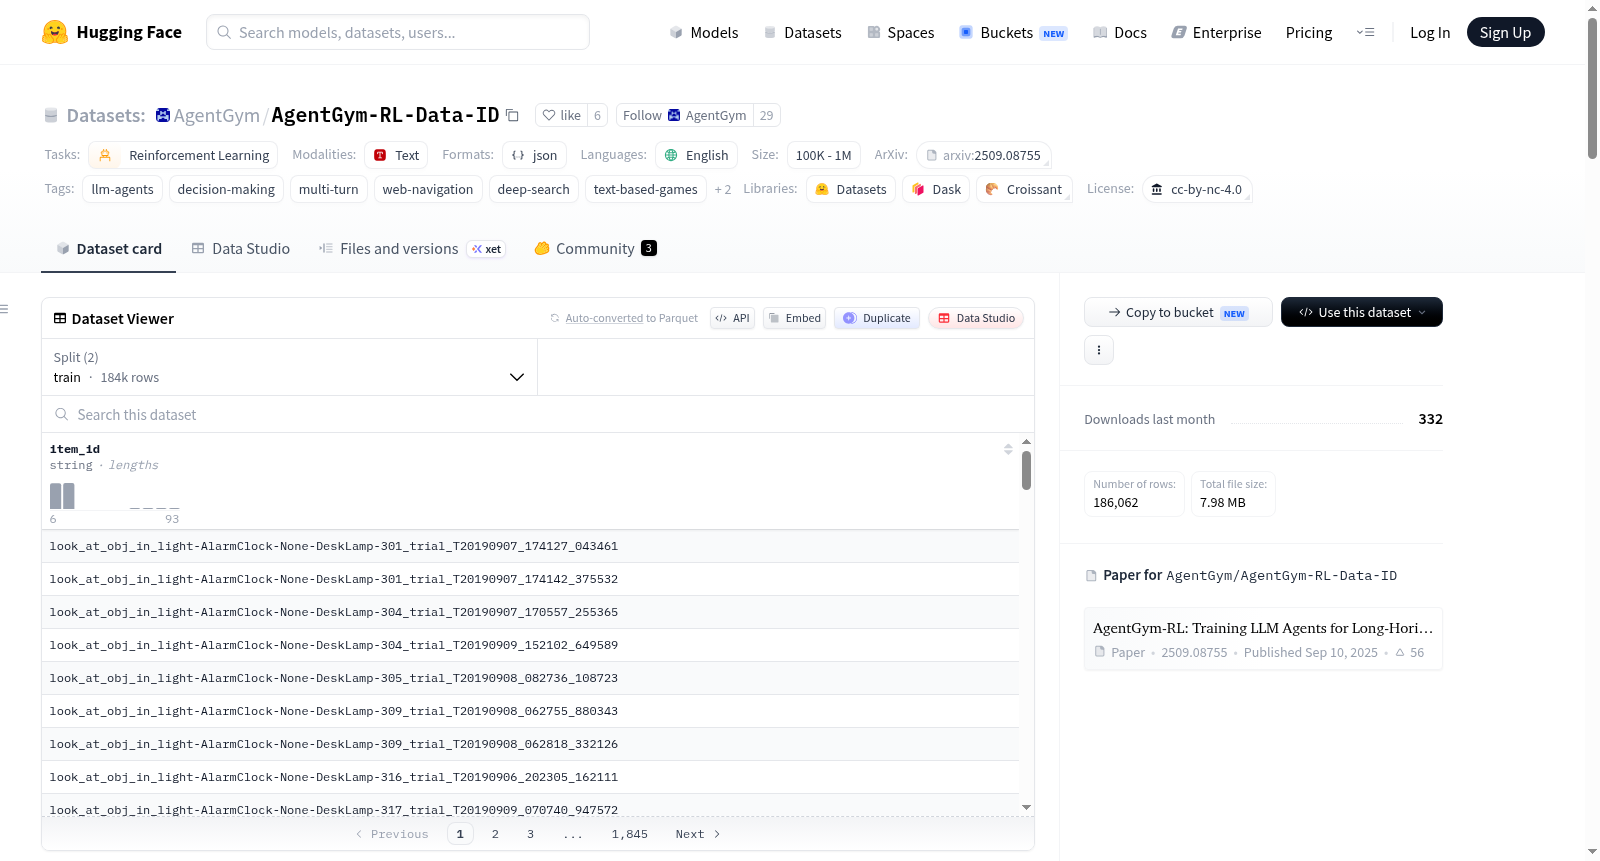Select the 100K - 1M size tag
The image size is (1600, 861).
(823, 155)
